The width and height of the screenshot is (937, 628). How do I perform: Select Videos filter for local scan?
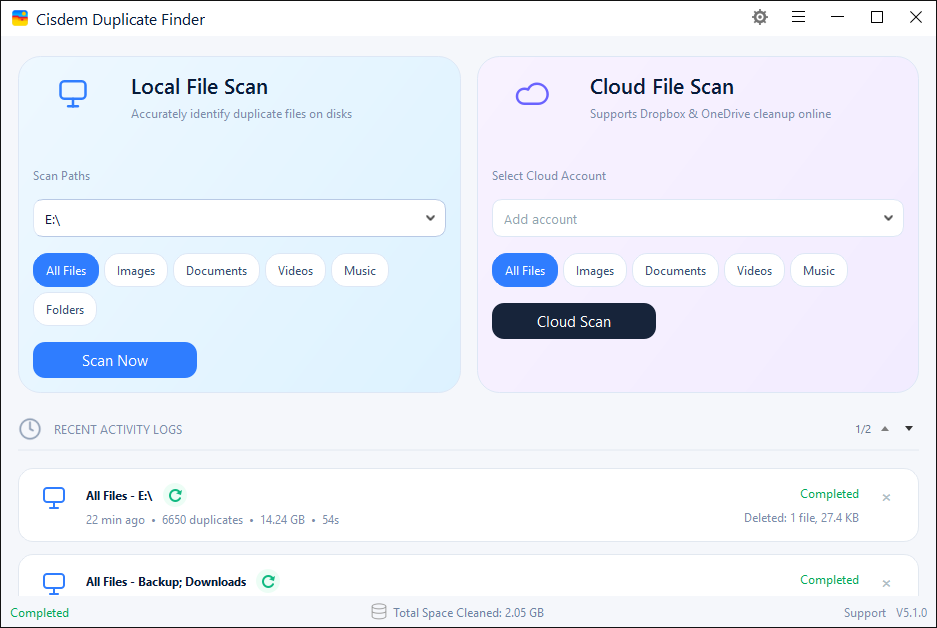pyautogui.click(x=295, y=270)
